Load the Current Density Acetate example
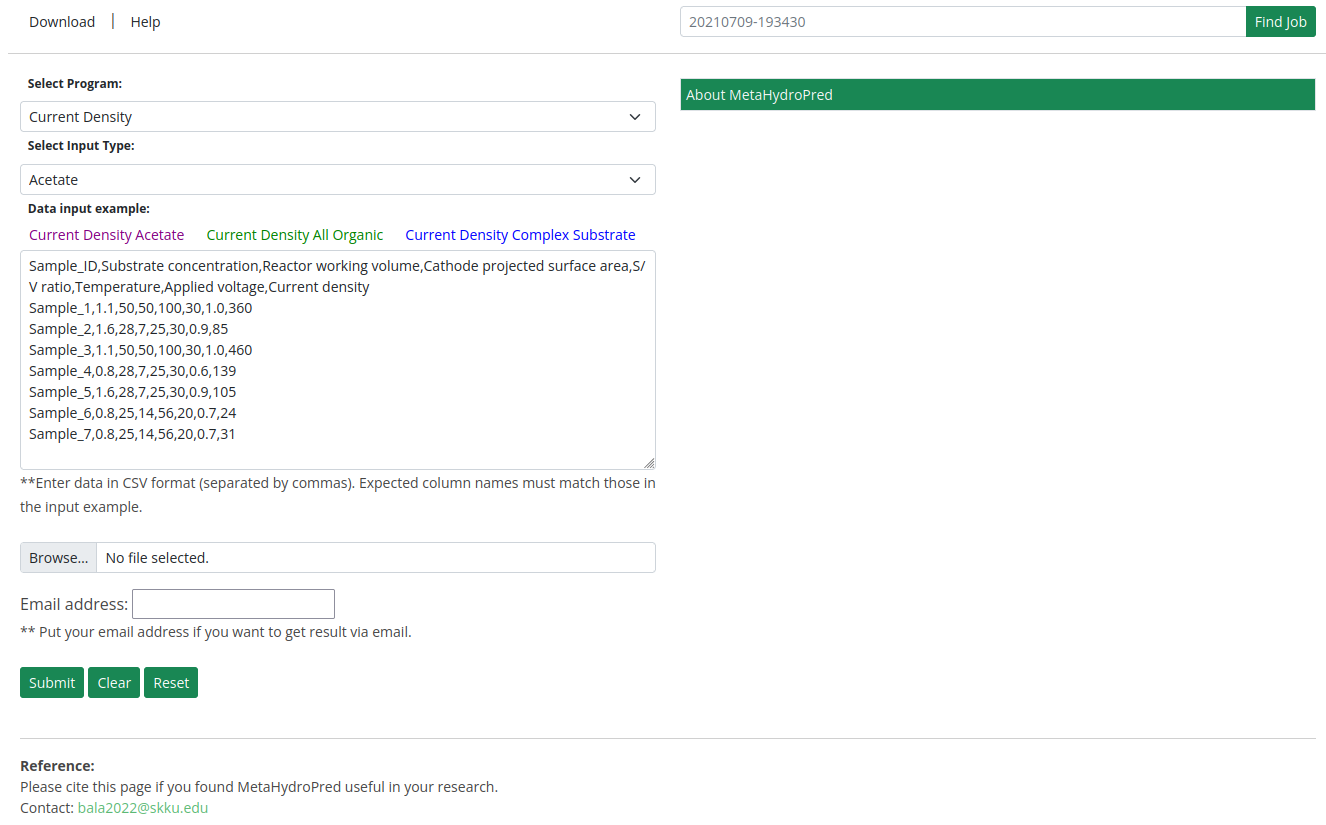 point(106,235)
